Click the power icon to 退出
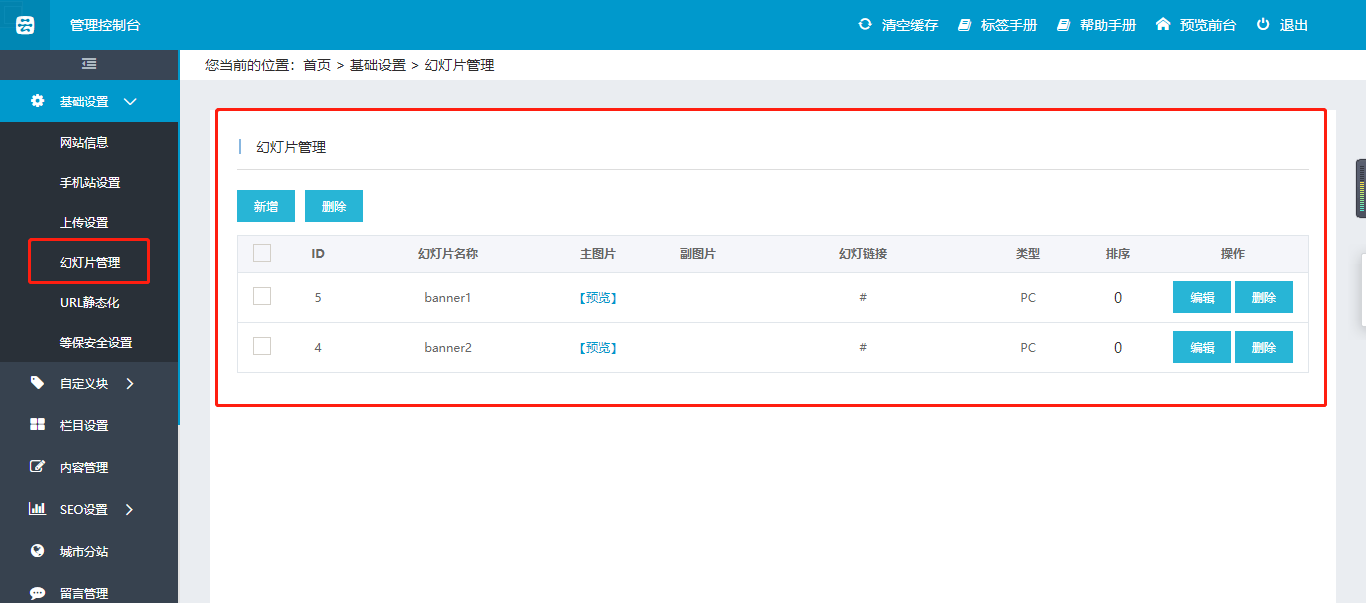The height and width of the screenshot is (603, 1366). click(1264, 24)
